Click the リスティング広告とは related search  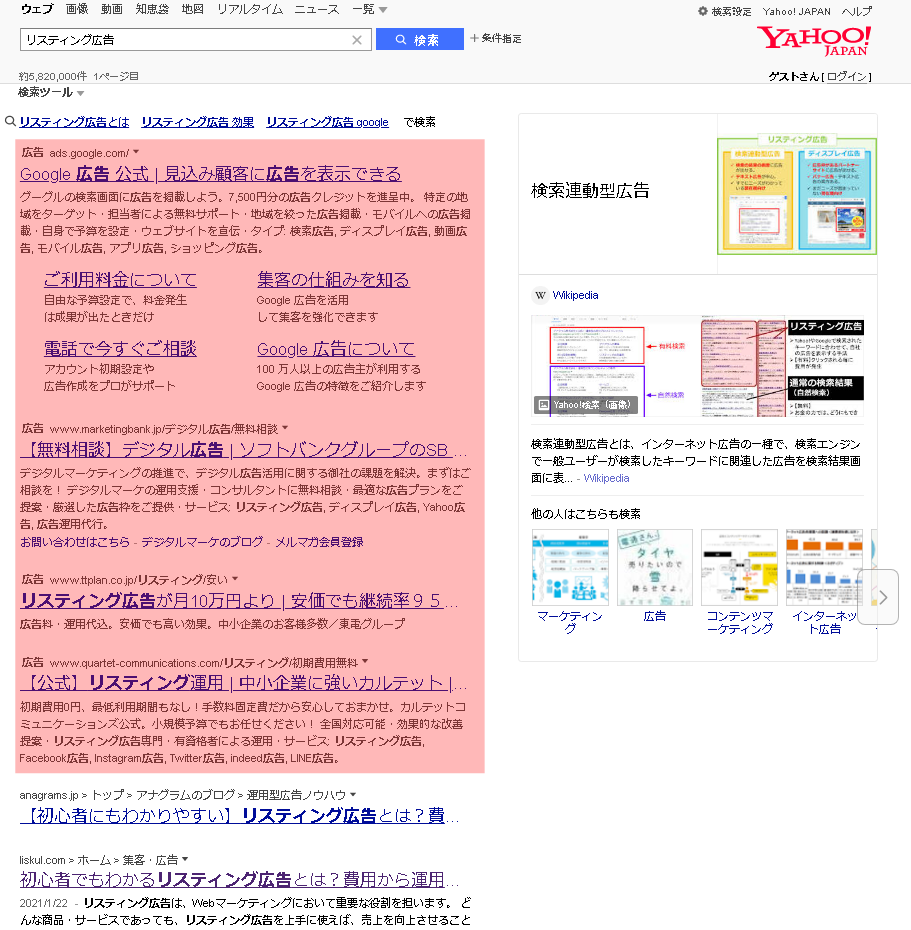74,122
